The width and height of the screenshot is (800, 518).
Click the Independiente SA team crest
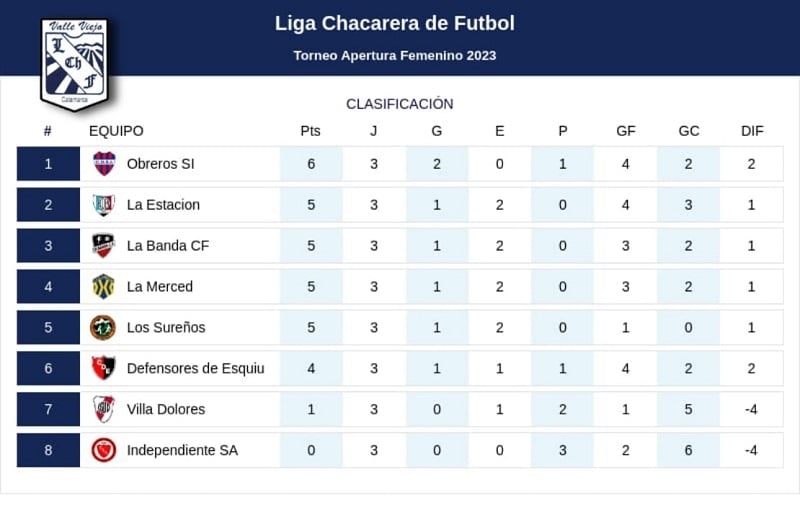click(103, 450)
